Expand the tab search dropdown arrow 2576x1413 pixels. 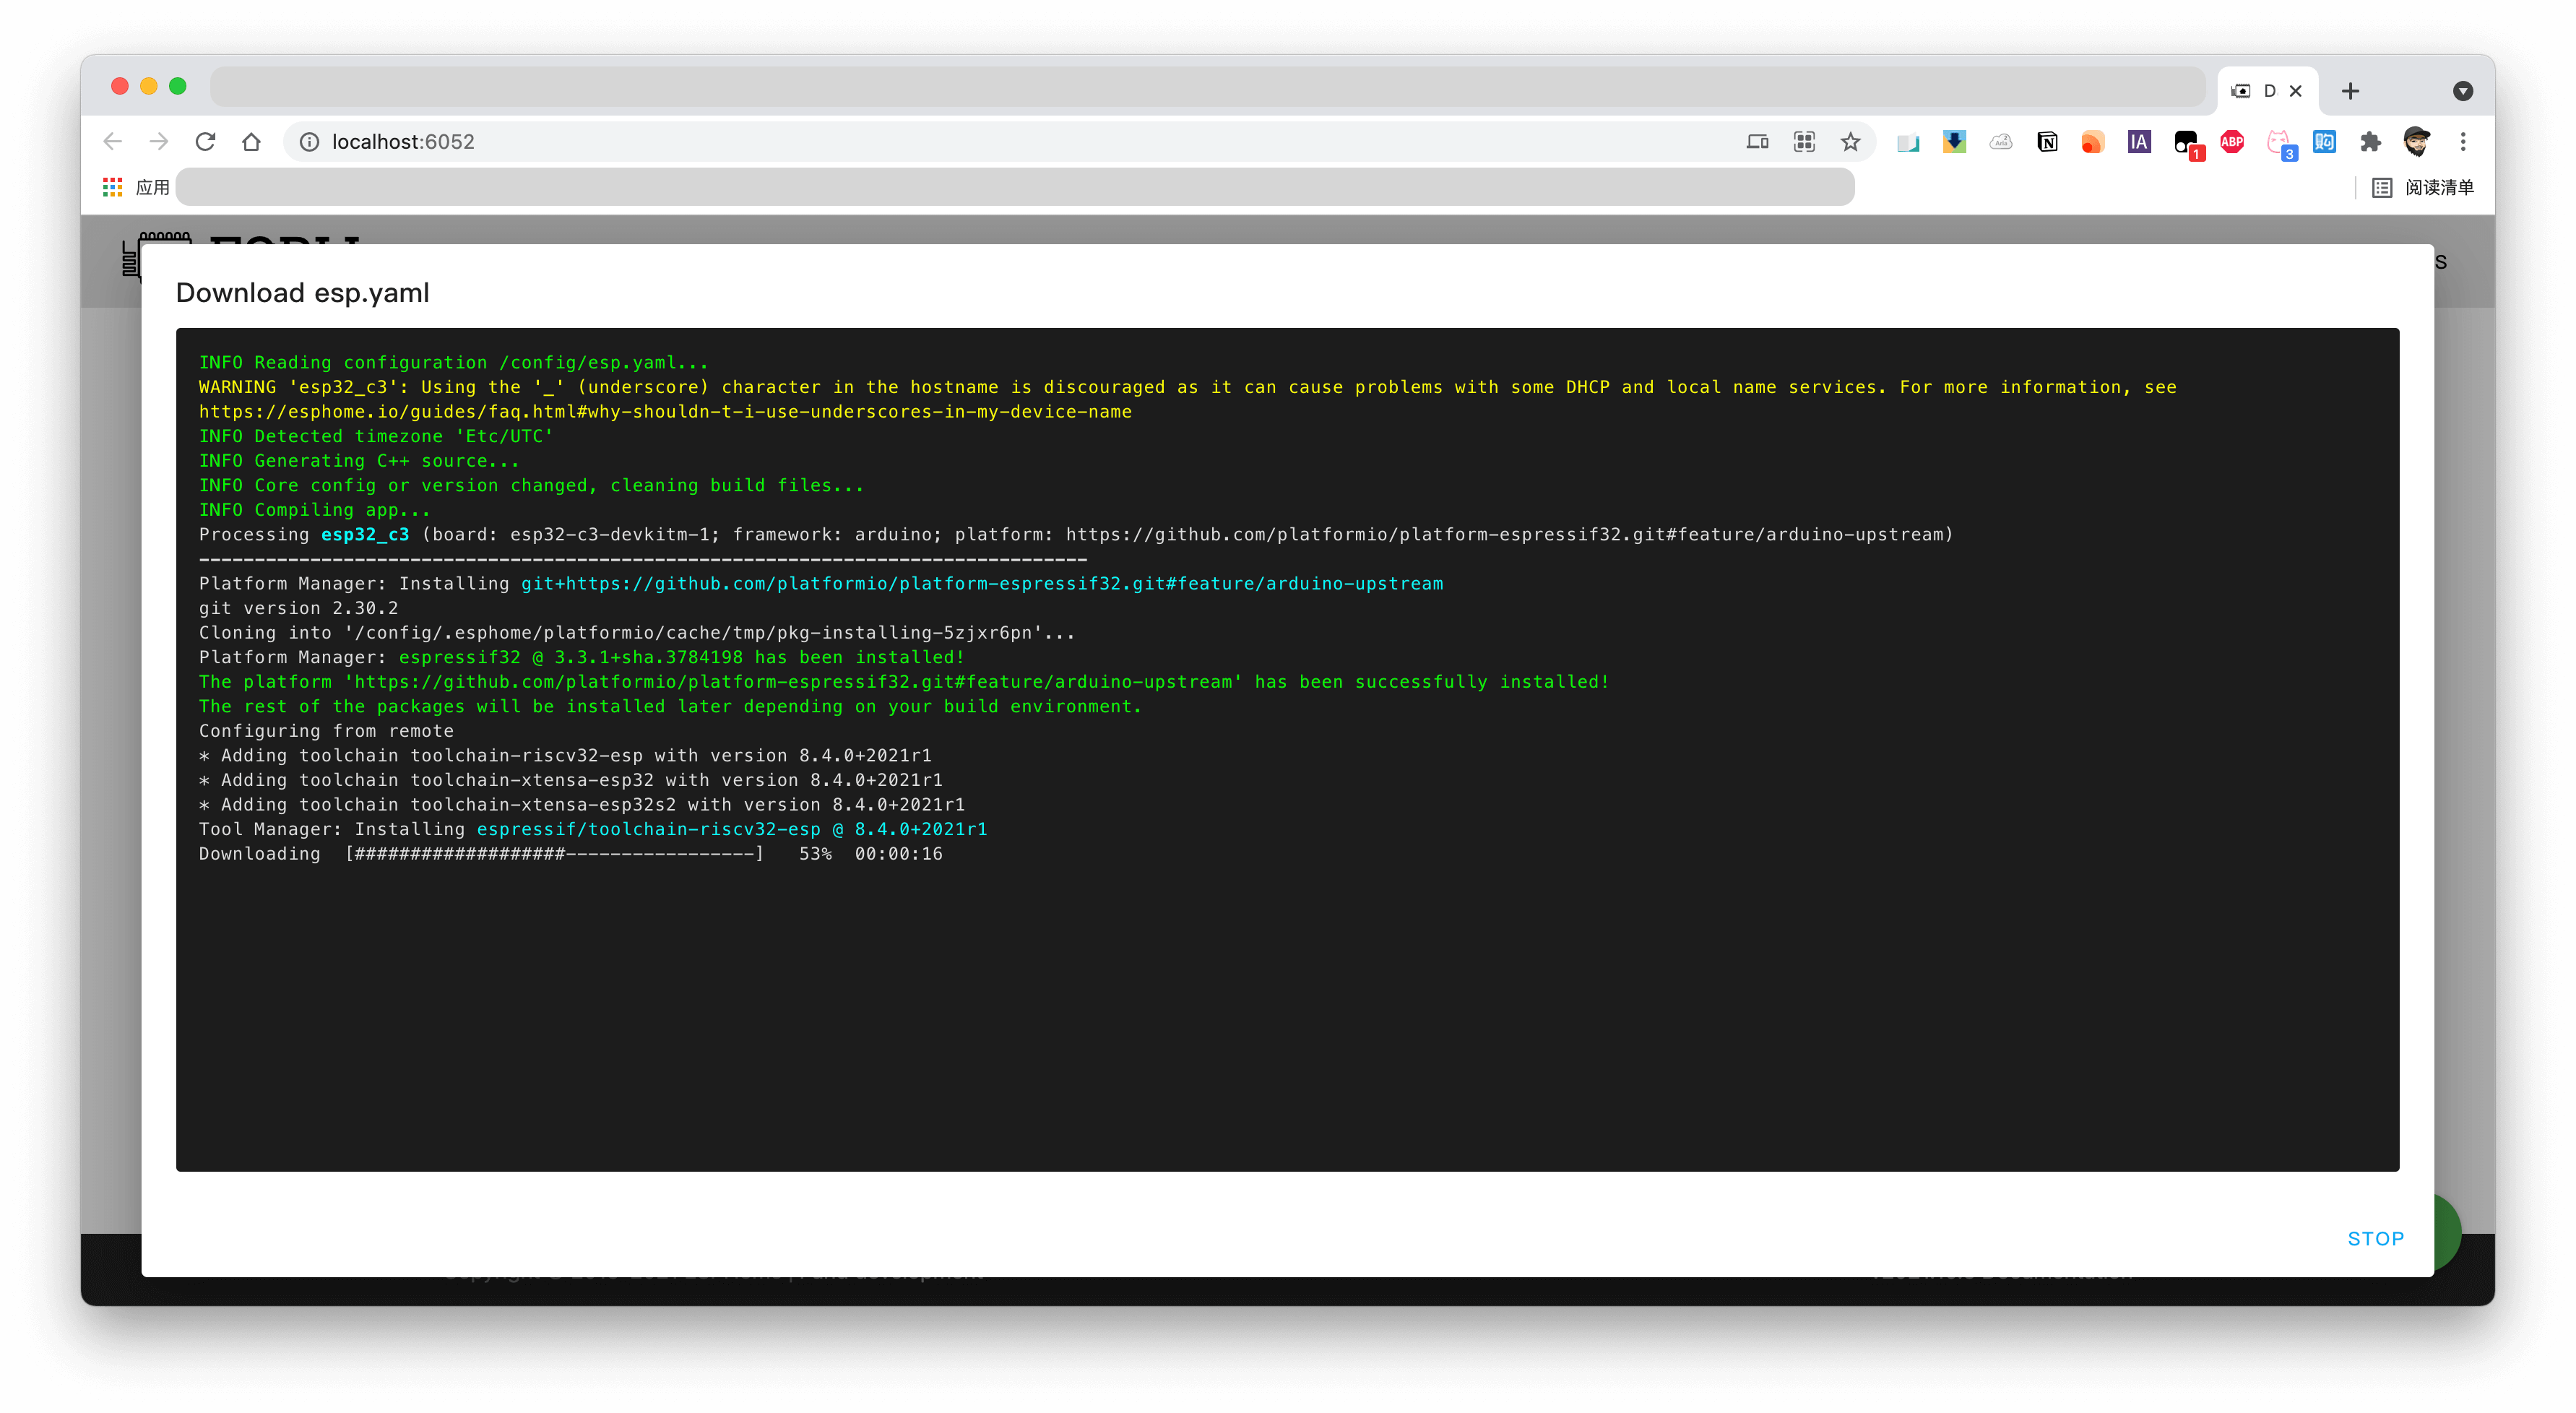coord(2463,91)
